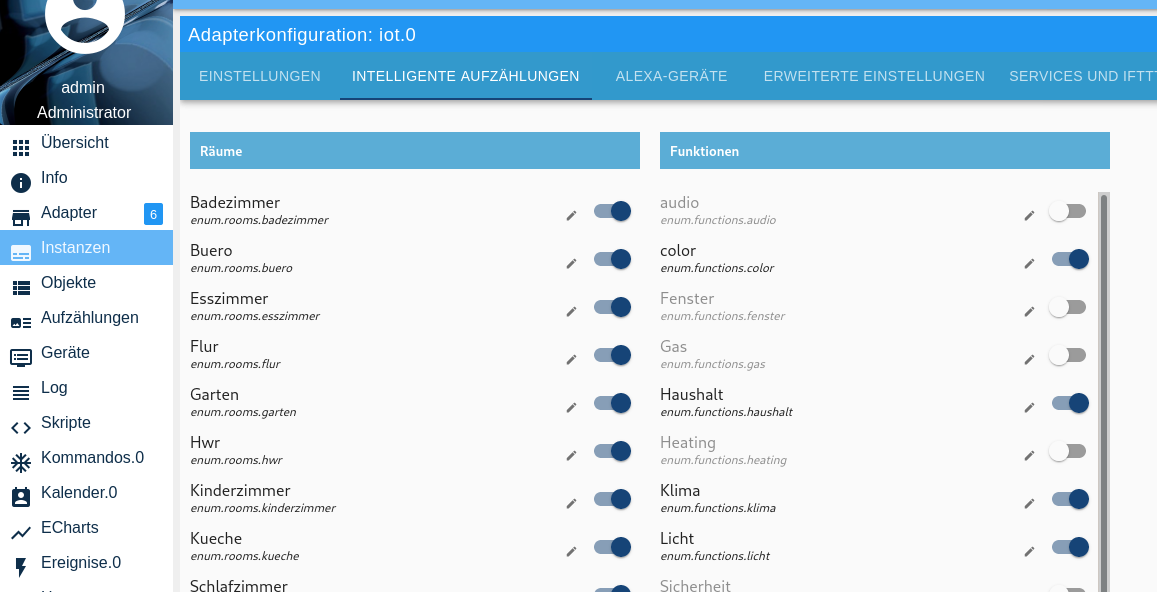Click the Instanzen icon in sidebar
The image size is (1157, 592).
click(x=21, y=253)
